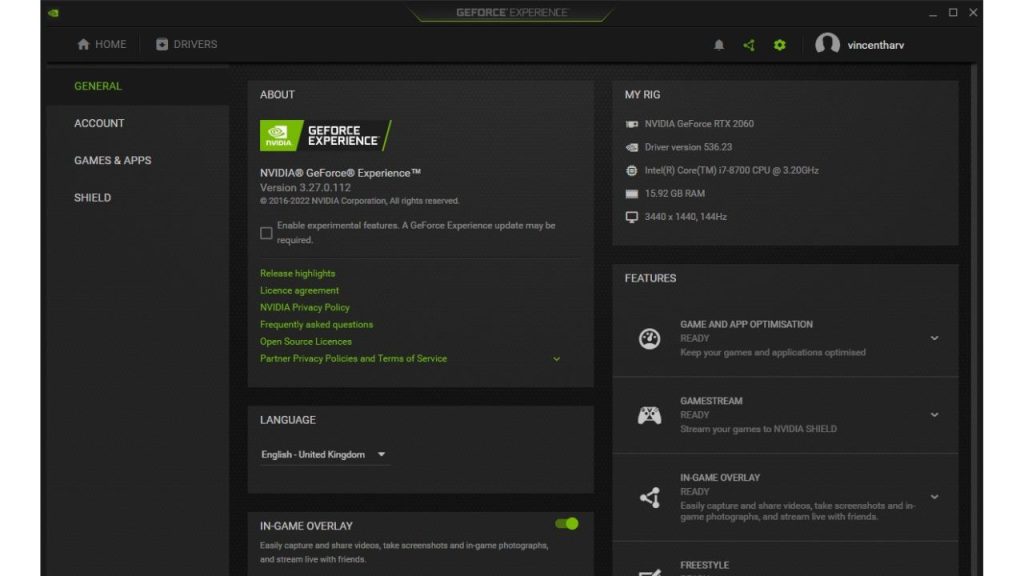
Task: Expand Partner Privacy Policies chevron
Action: [556, 359]
